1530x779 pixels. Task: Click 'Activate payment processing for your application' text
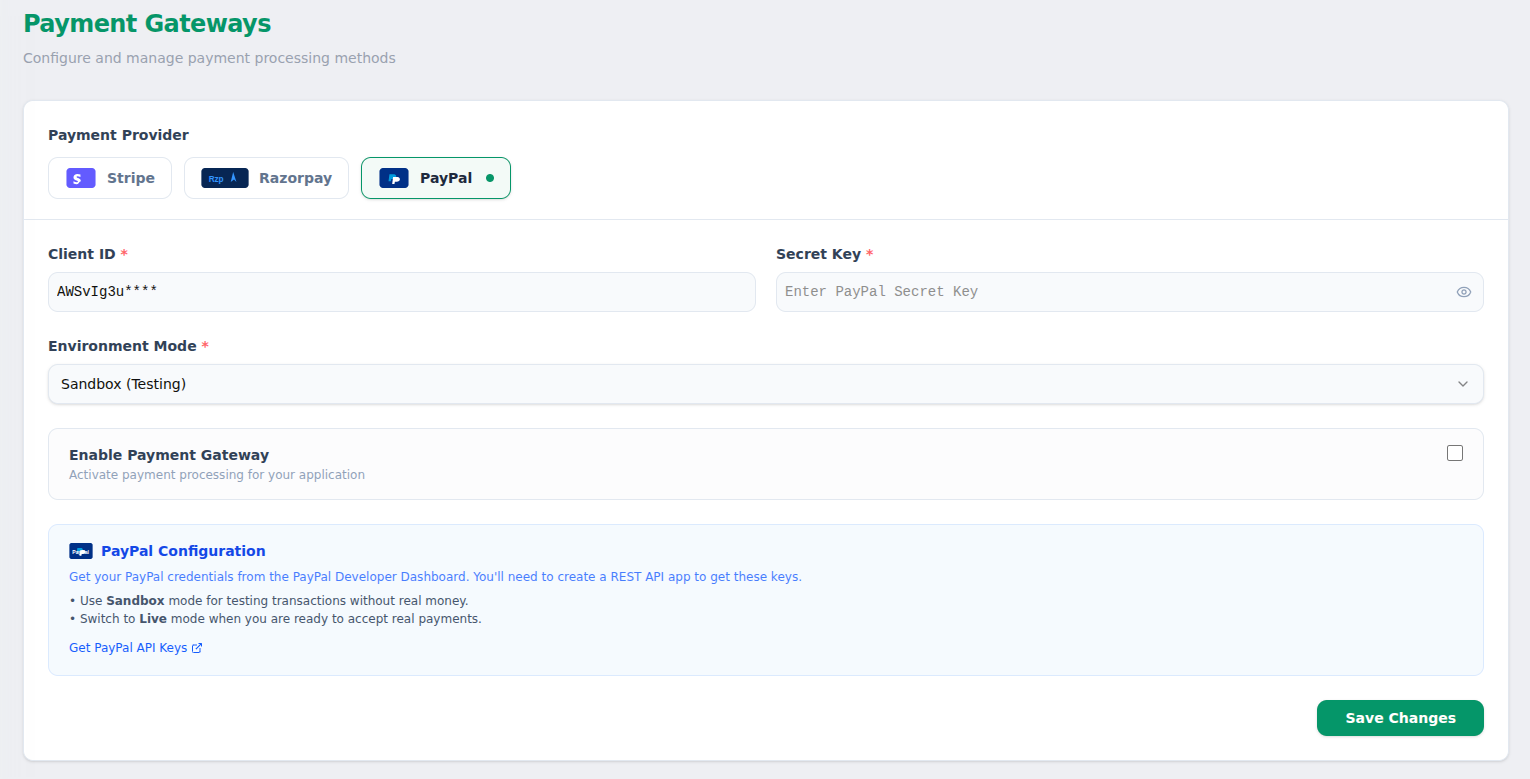coord(217,475)
